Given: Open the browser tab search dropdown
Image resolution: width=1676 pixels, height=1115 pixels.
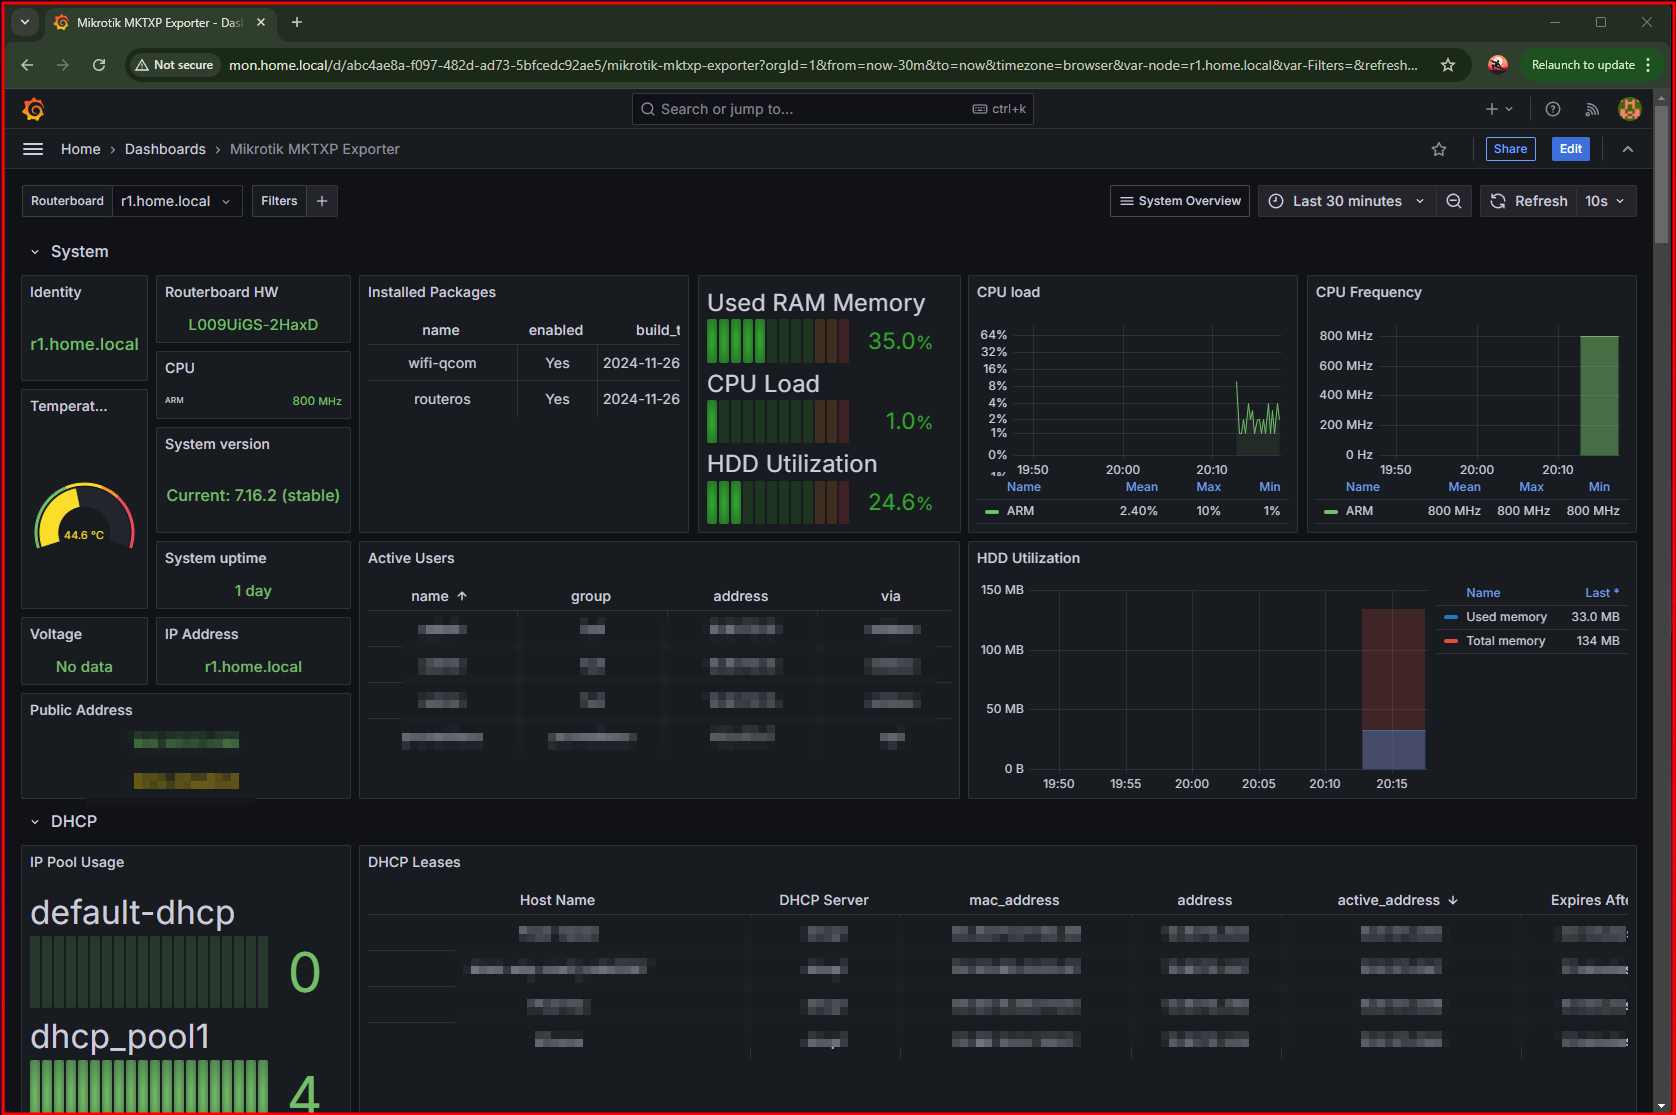Looking at the screenshot, I should pyautogui.click(x=25, y=22).
